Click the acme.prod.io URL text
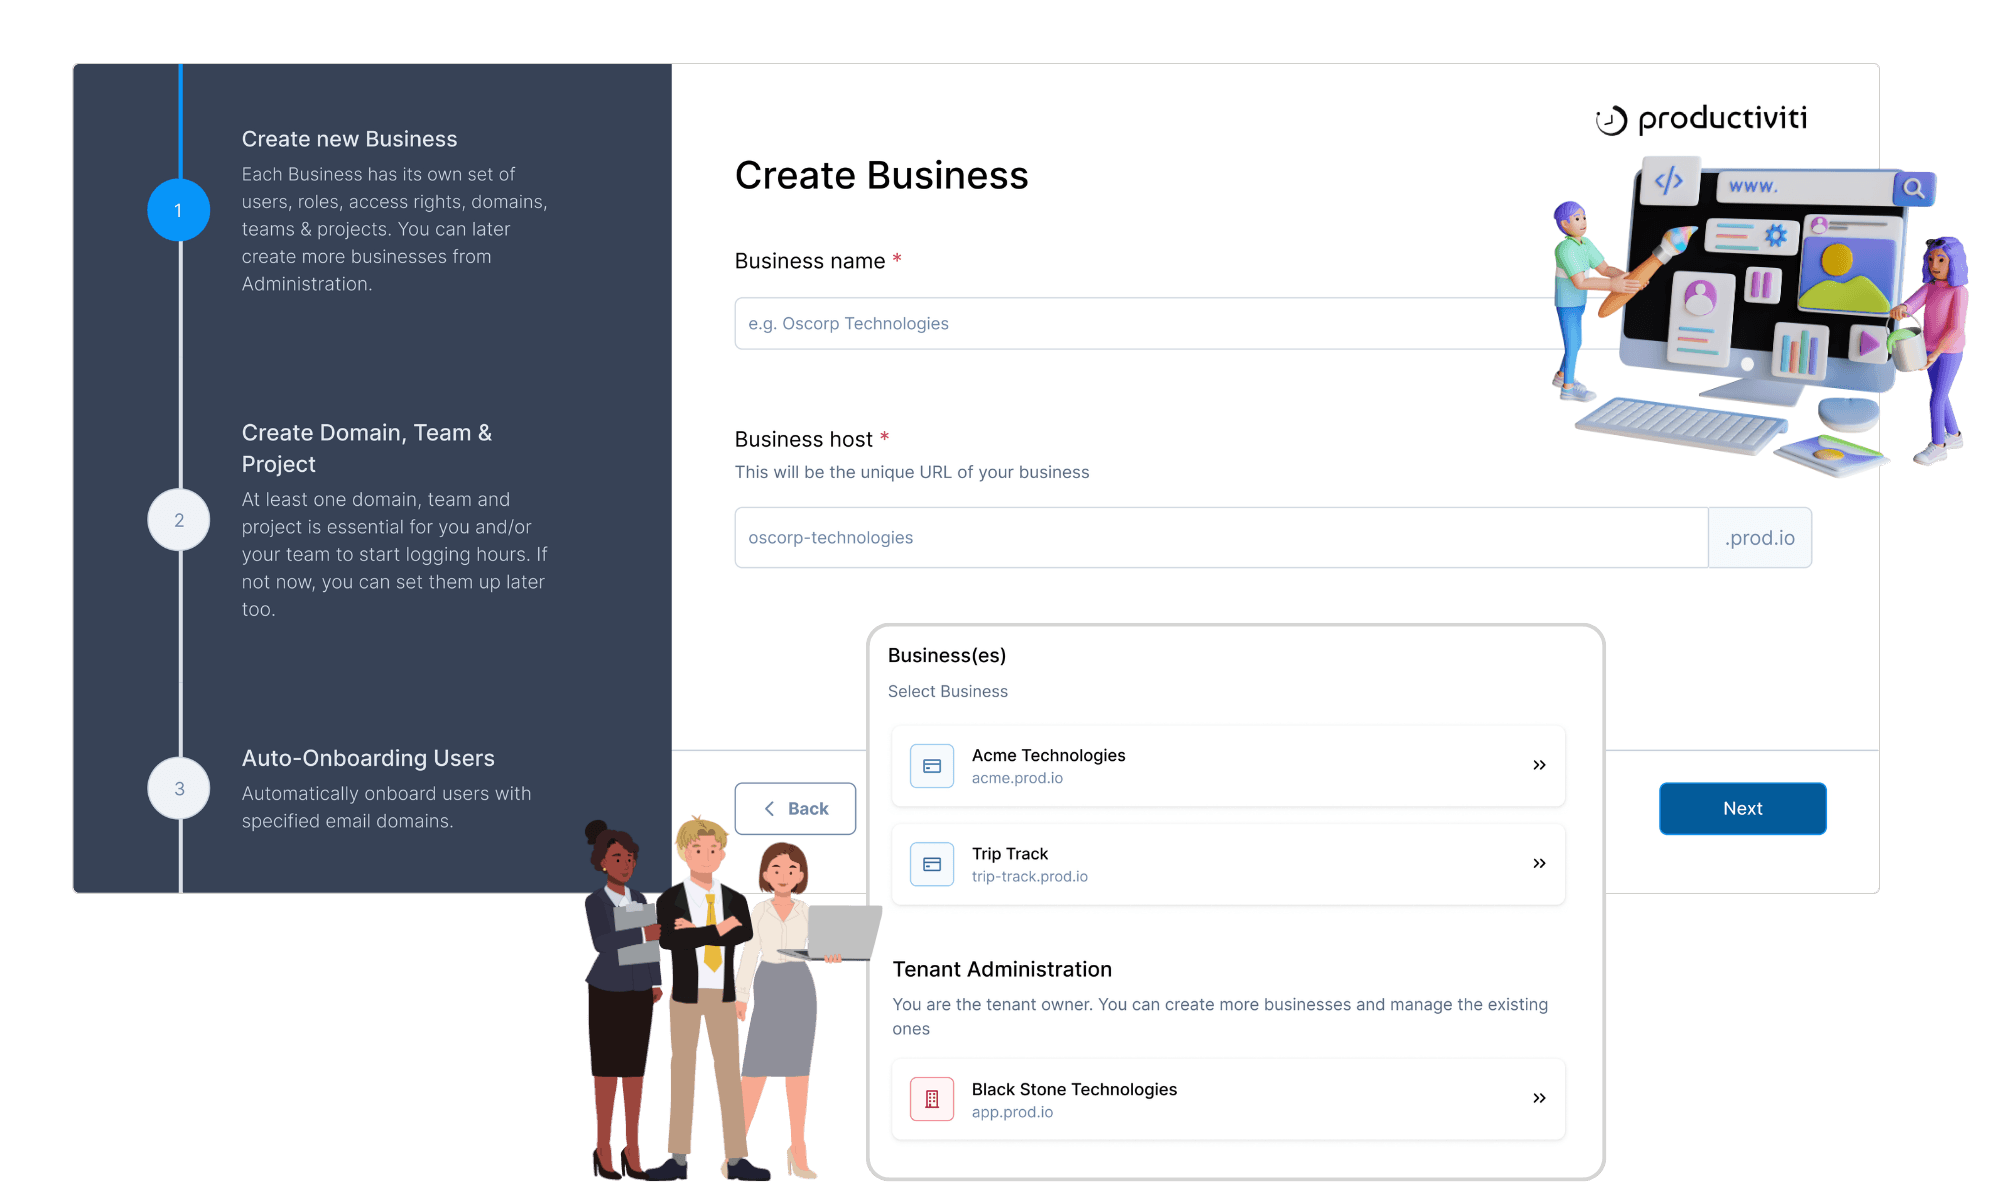 click(x=1017, y=778)
